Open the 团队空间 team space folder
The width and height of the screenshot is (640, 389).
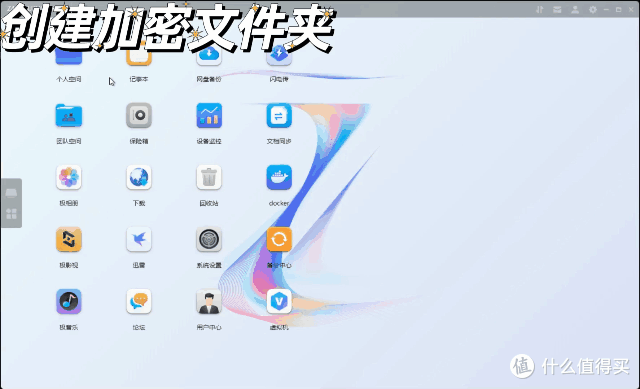[69, 116]
